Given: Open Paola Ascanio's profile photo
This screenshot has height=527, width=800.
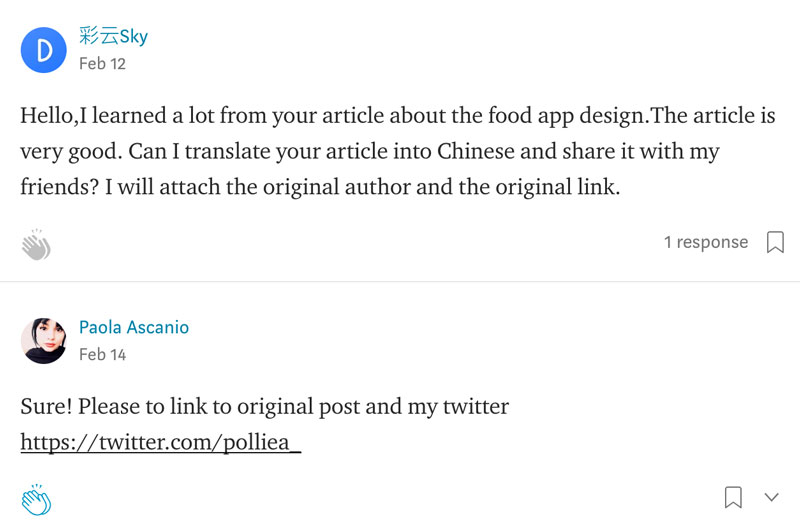Looking at the screenshot, I should 43,340.
